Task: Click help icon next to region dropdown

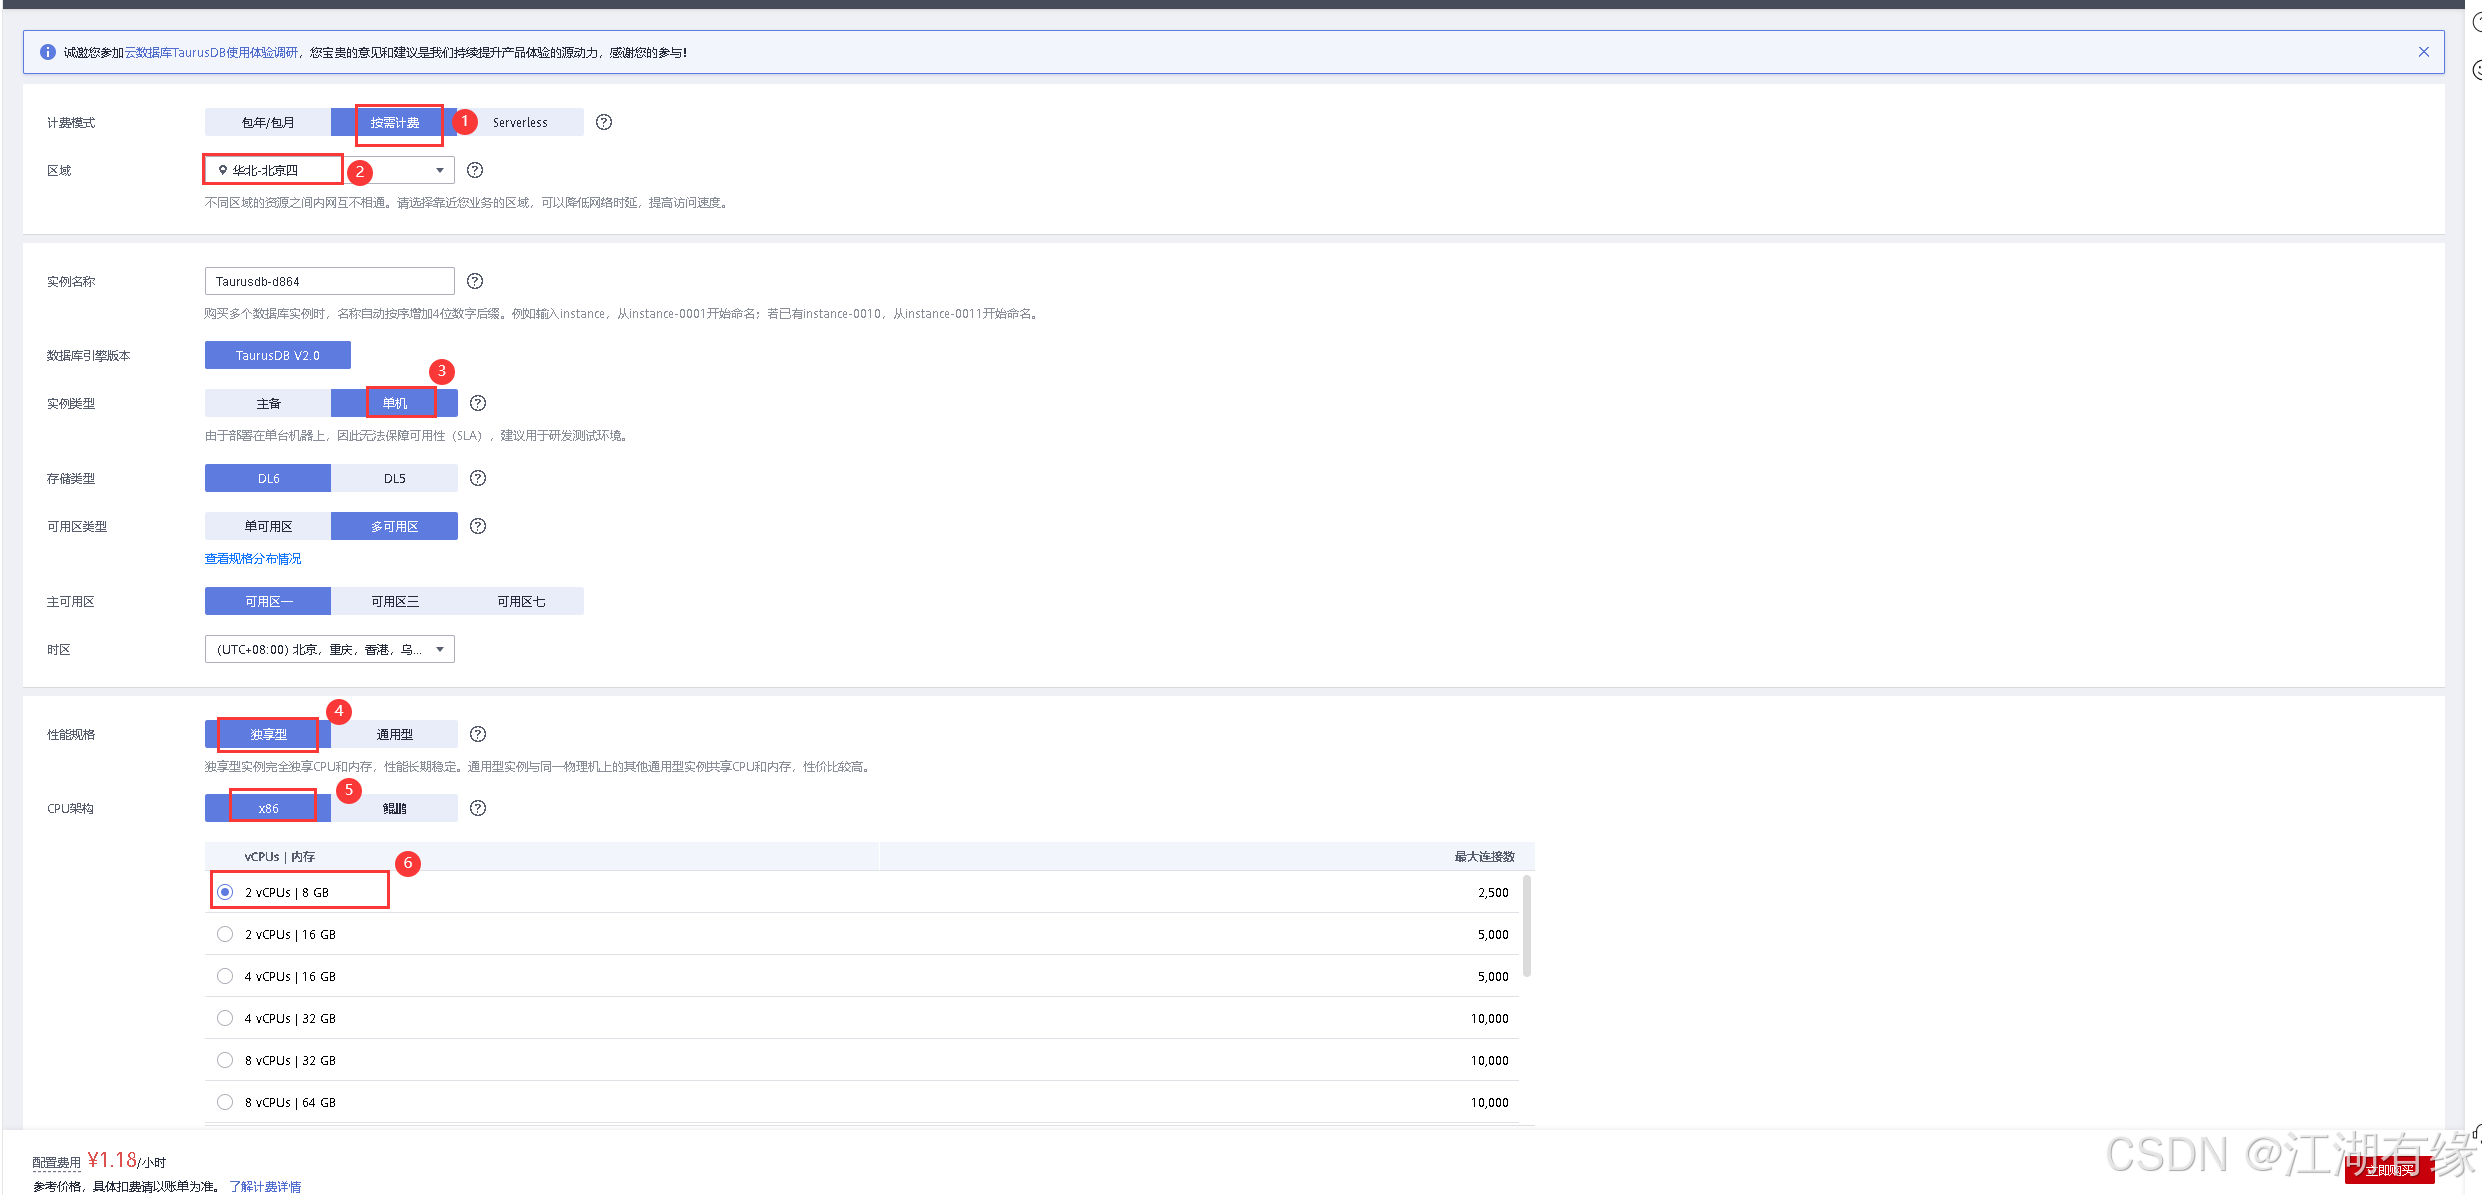Action: [475, 170]
